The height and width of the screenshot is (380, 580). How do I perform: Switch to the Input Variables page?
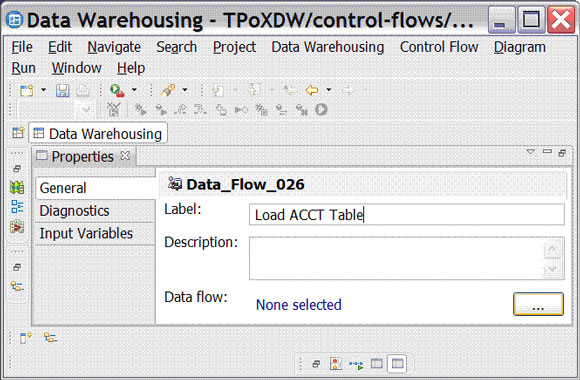pyautogui.click(x=95, y=233)
